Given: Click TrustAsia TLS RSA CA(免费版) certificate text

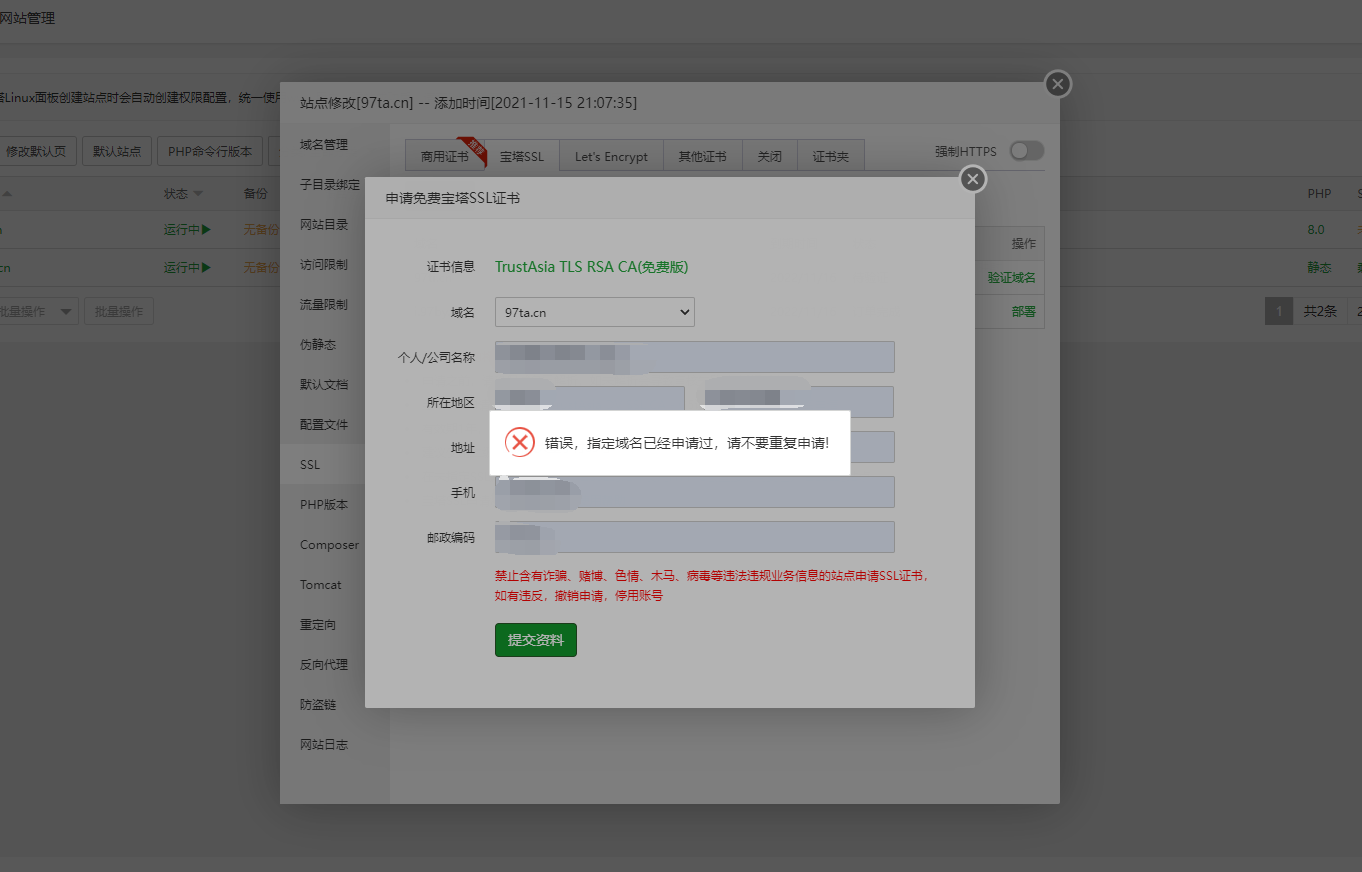Looking at the screenshot, I should (x=591, y=267).
